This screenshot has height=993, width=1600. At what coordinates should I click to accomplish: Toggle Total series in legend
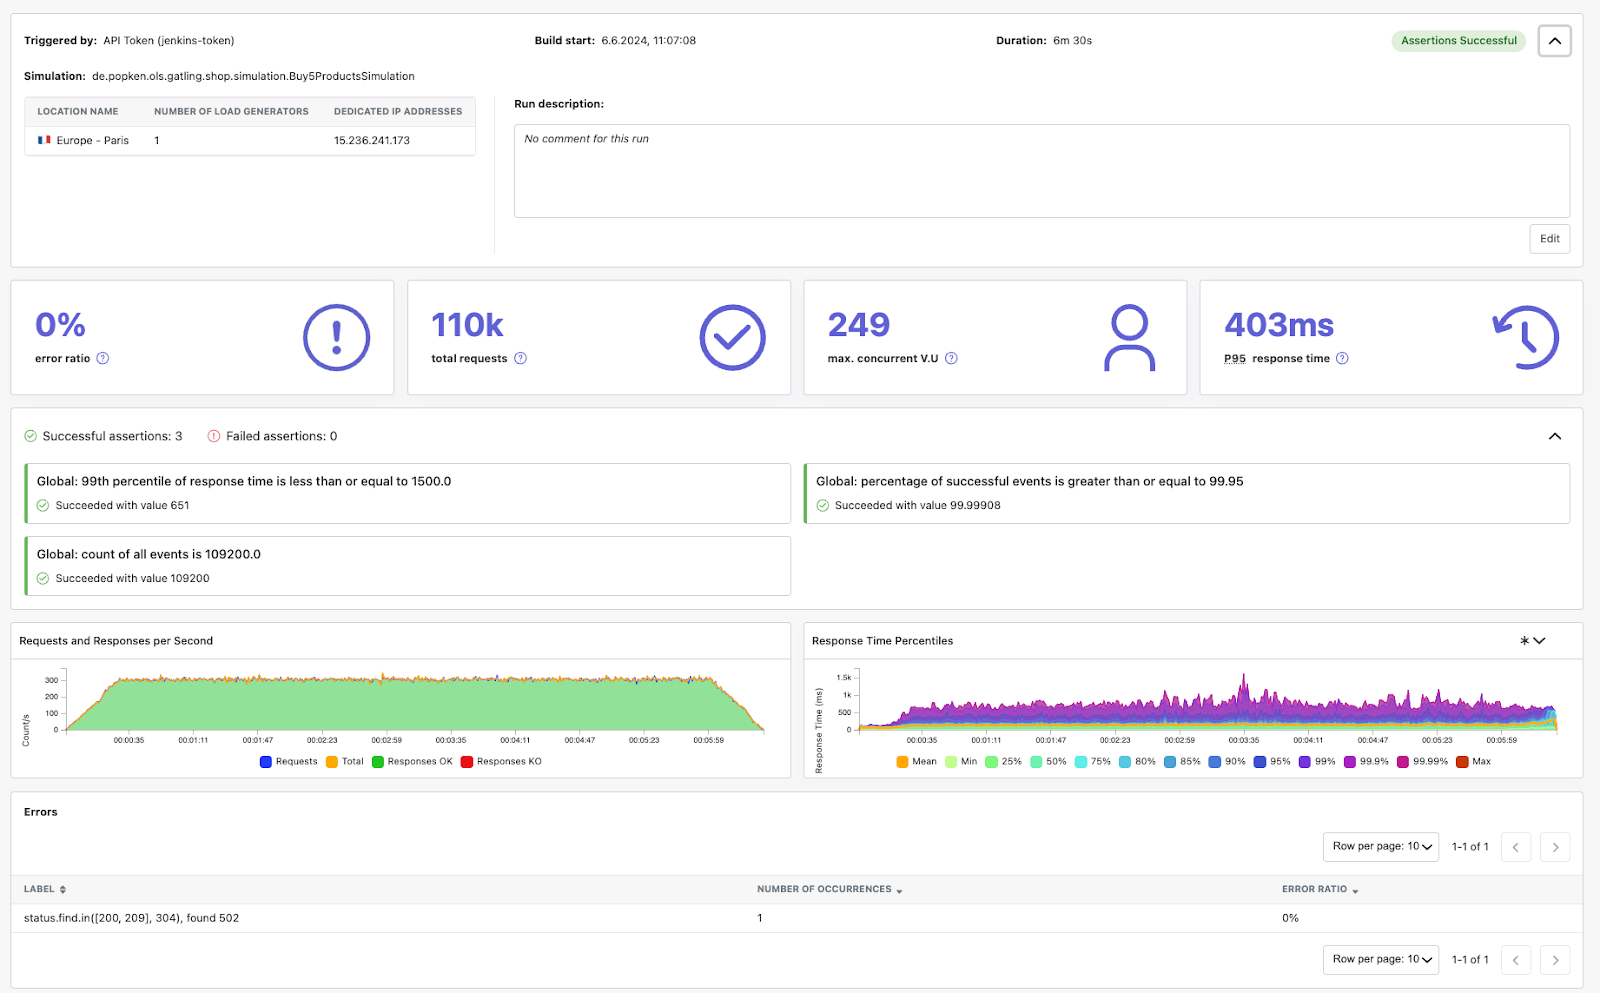click(x=345, y=762)
